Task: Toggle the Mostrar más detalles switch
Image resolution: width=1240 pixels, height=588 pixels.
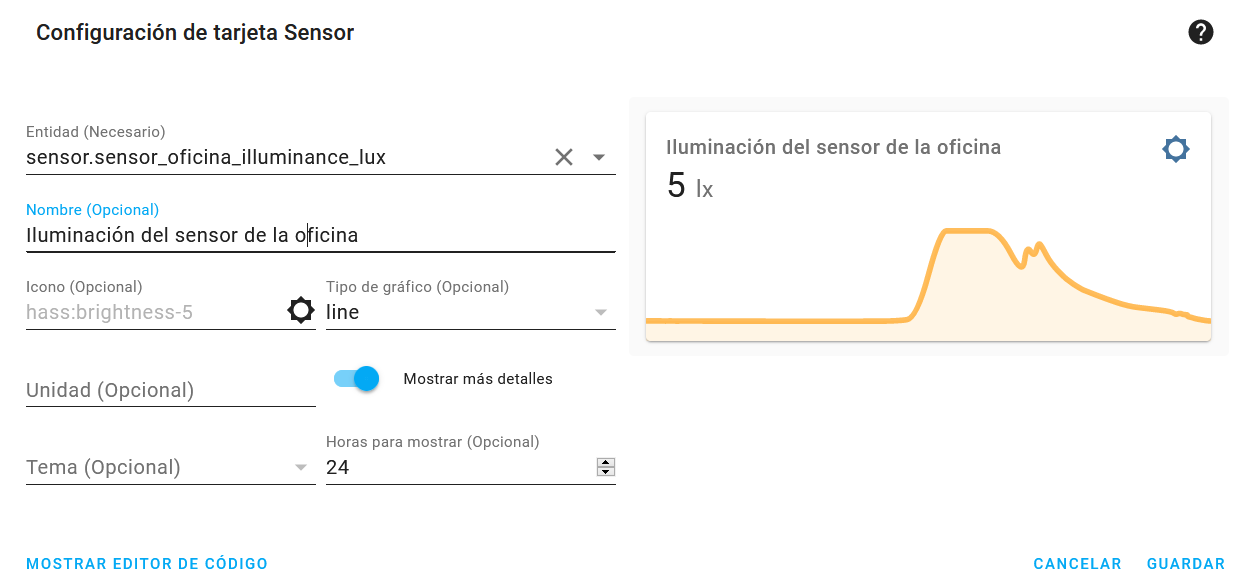Action: tap(357, 378)
